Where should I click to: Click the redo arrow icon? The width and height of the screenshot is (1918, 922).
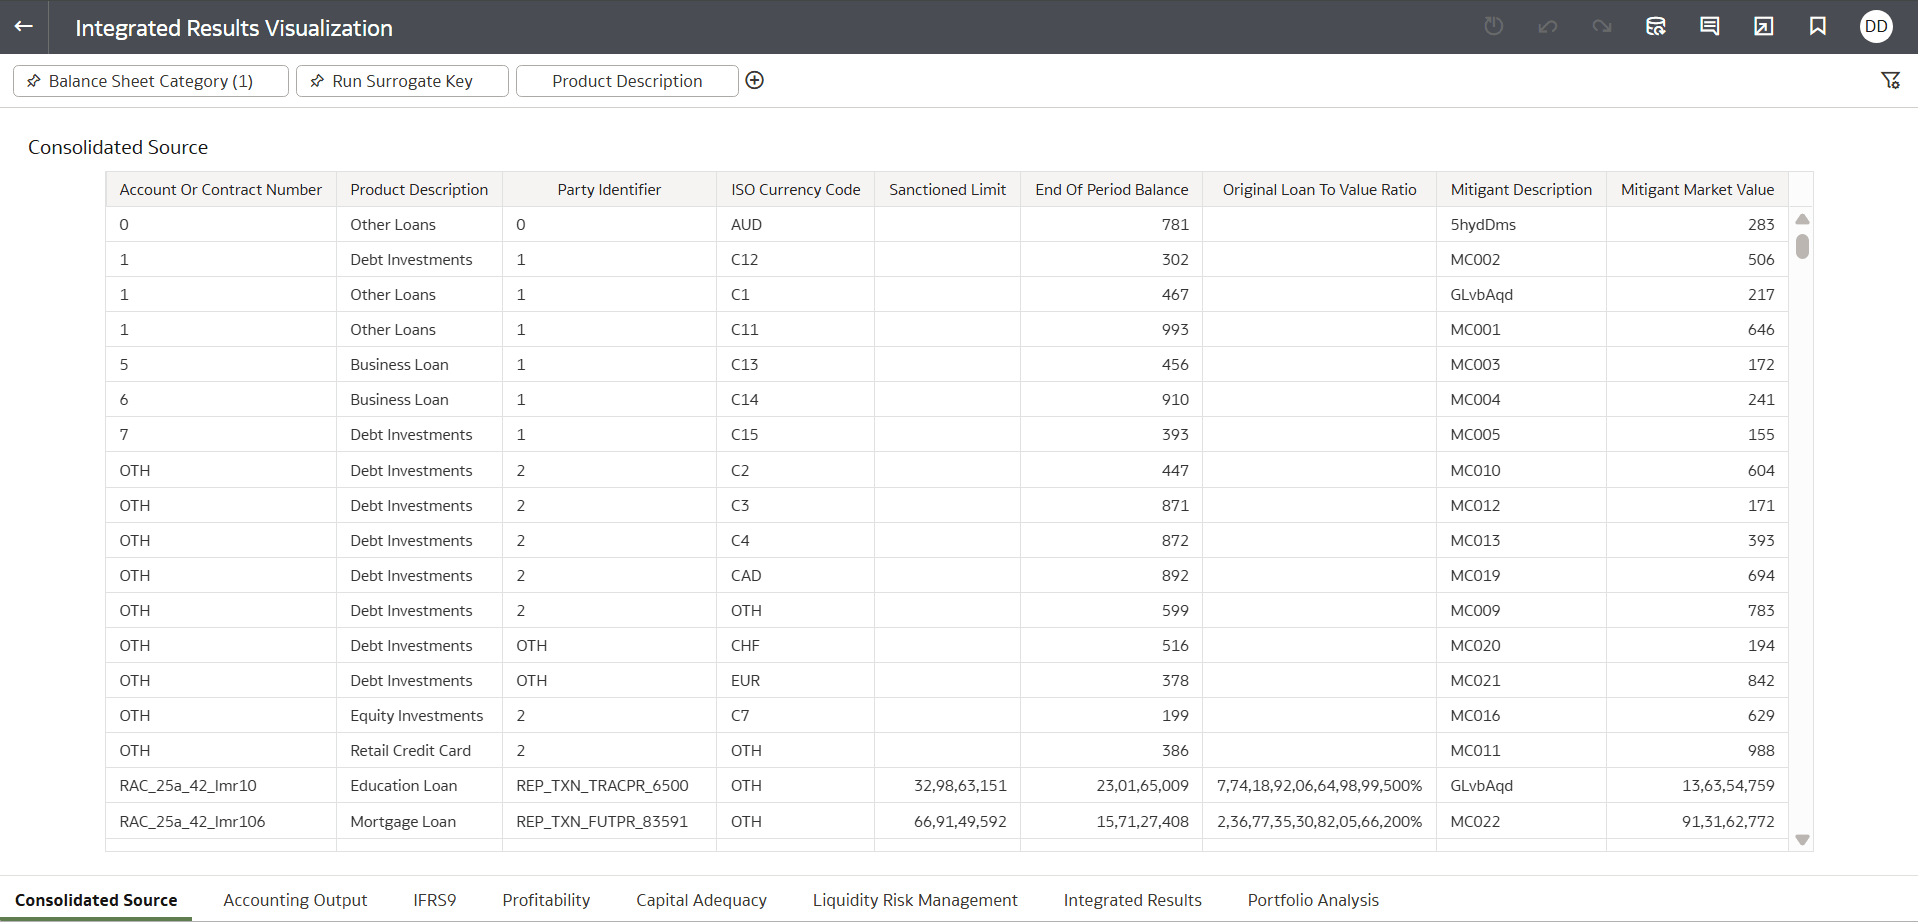(1602, 26)
